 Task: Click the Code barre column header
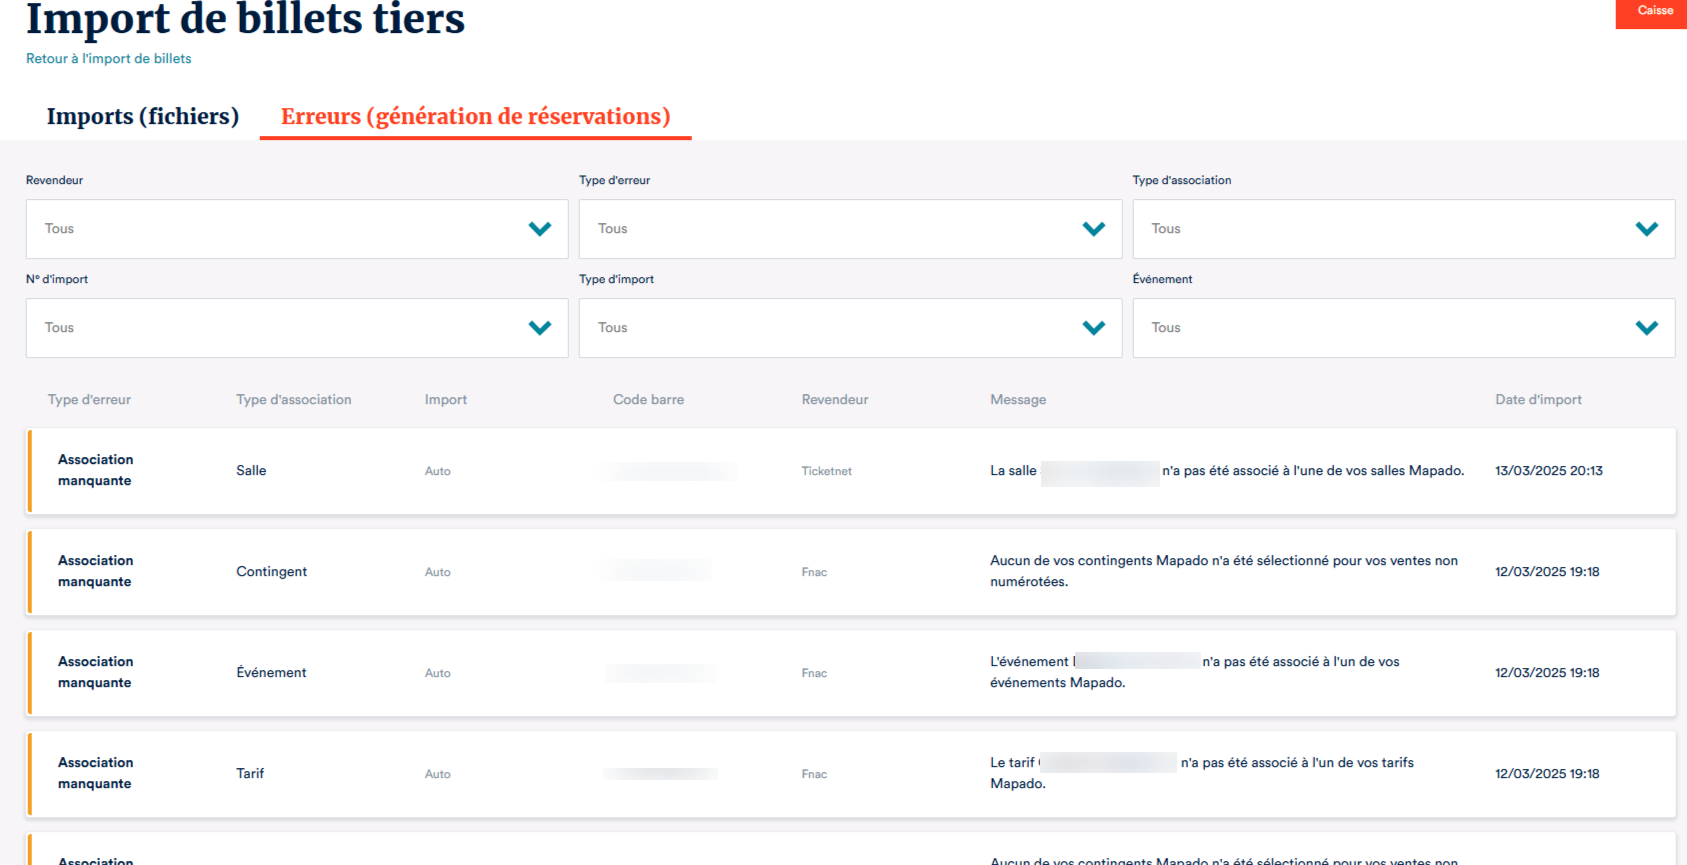point(648,400)
